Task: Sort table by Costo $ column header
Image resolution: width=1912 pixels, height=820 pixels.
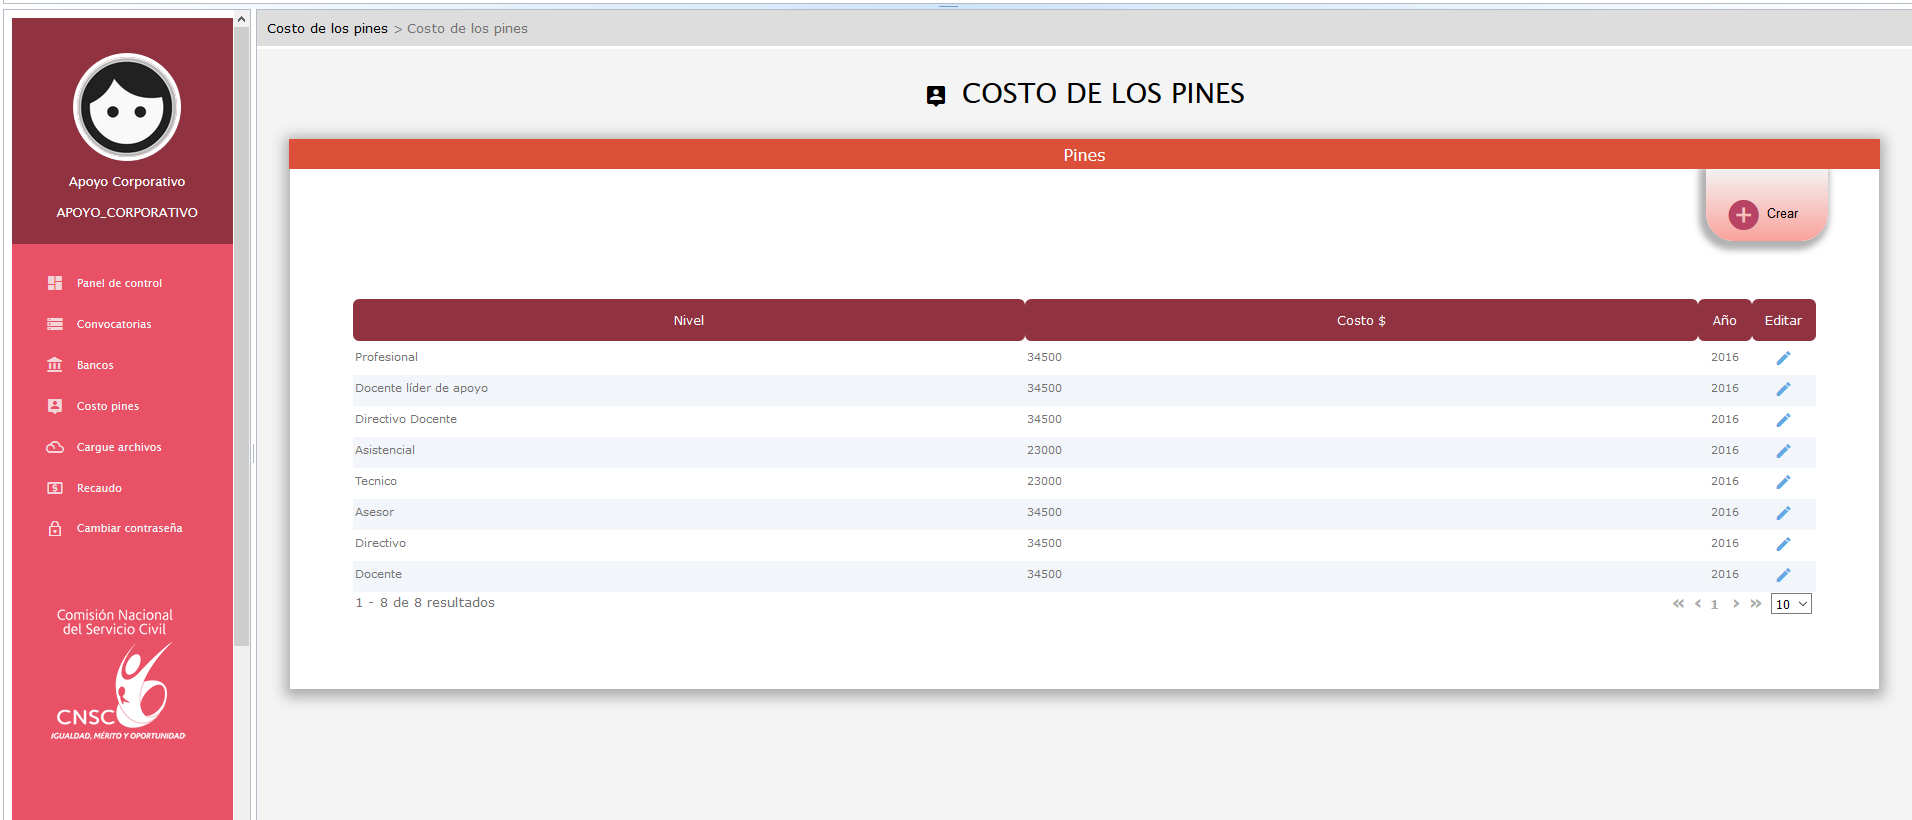Action: click(x=1360, y=321)
